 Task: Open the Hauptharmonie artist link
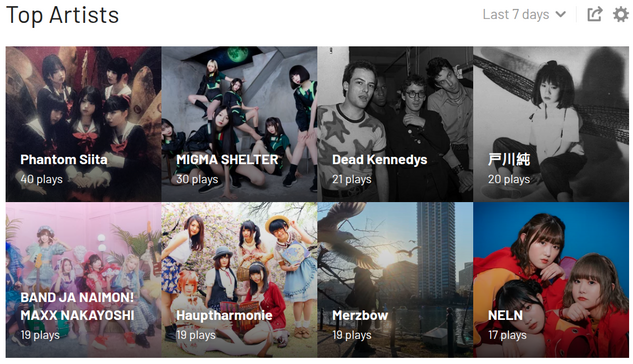click(224, 315)
